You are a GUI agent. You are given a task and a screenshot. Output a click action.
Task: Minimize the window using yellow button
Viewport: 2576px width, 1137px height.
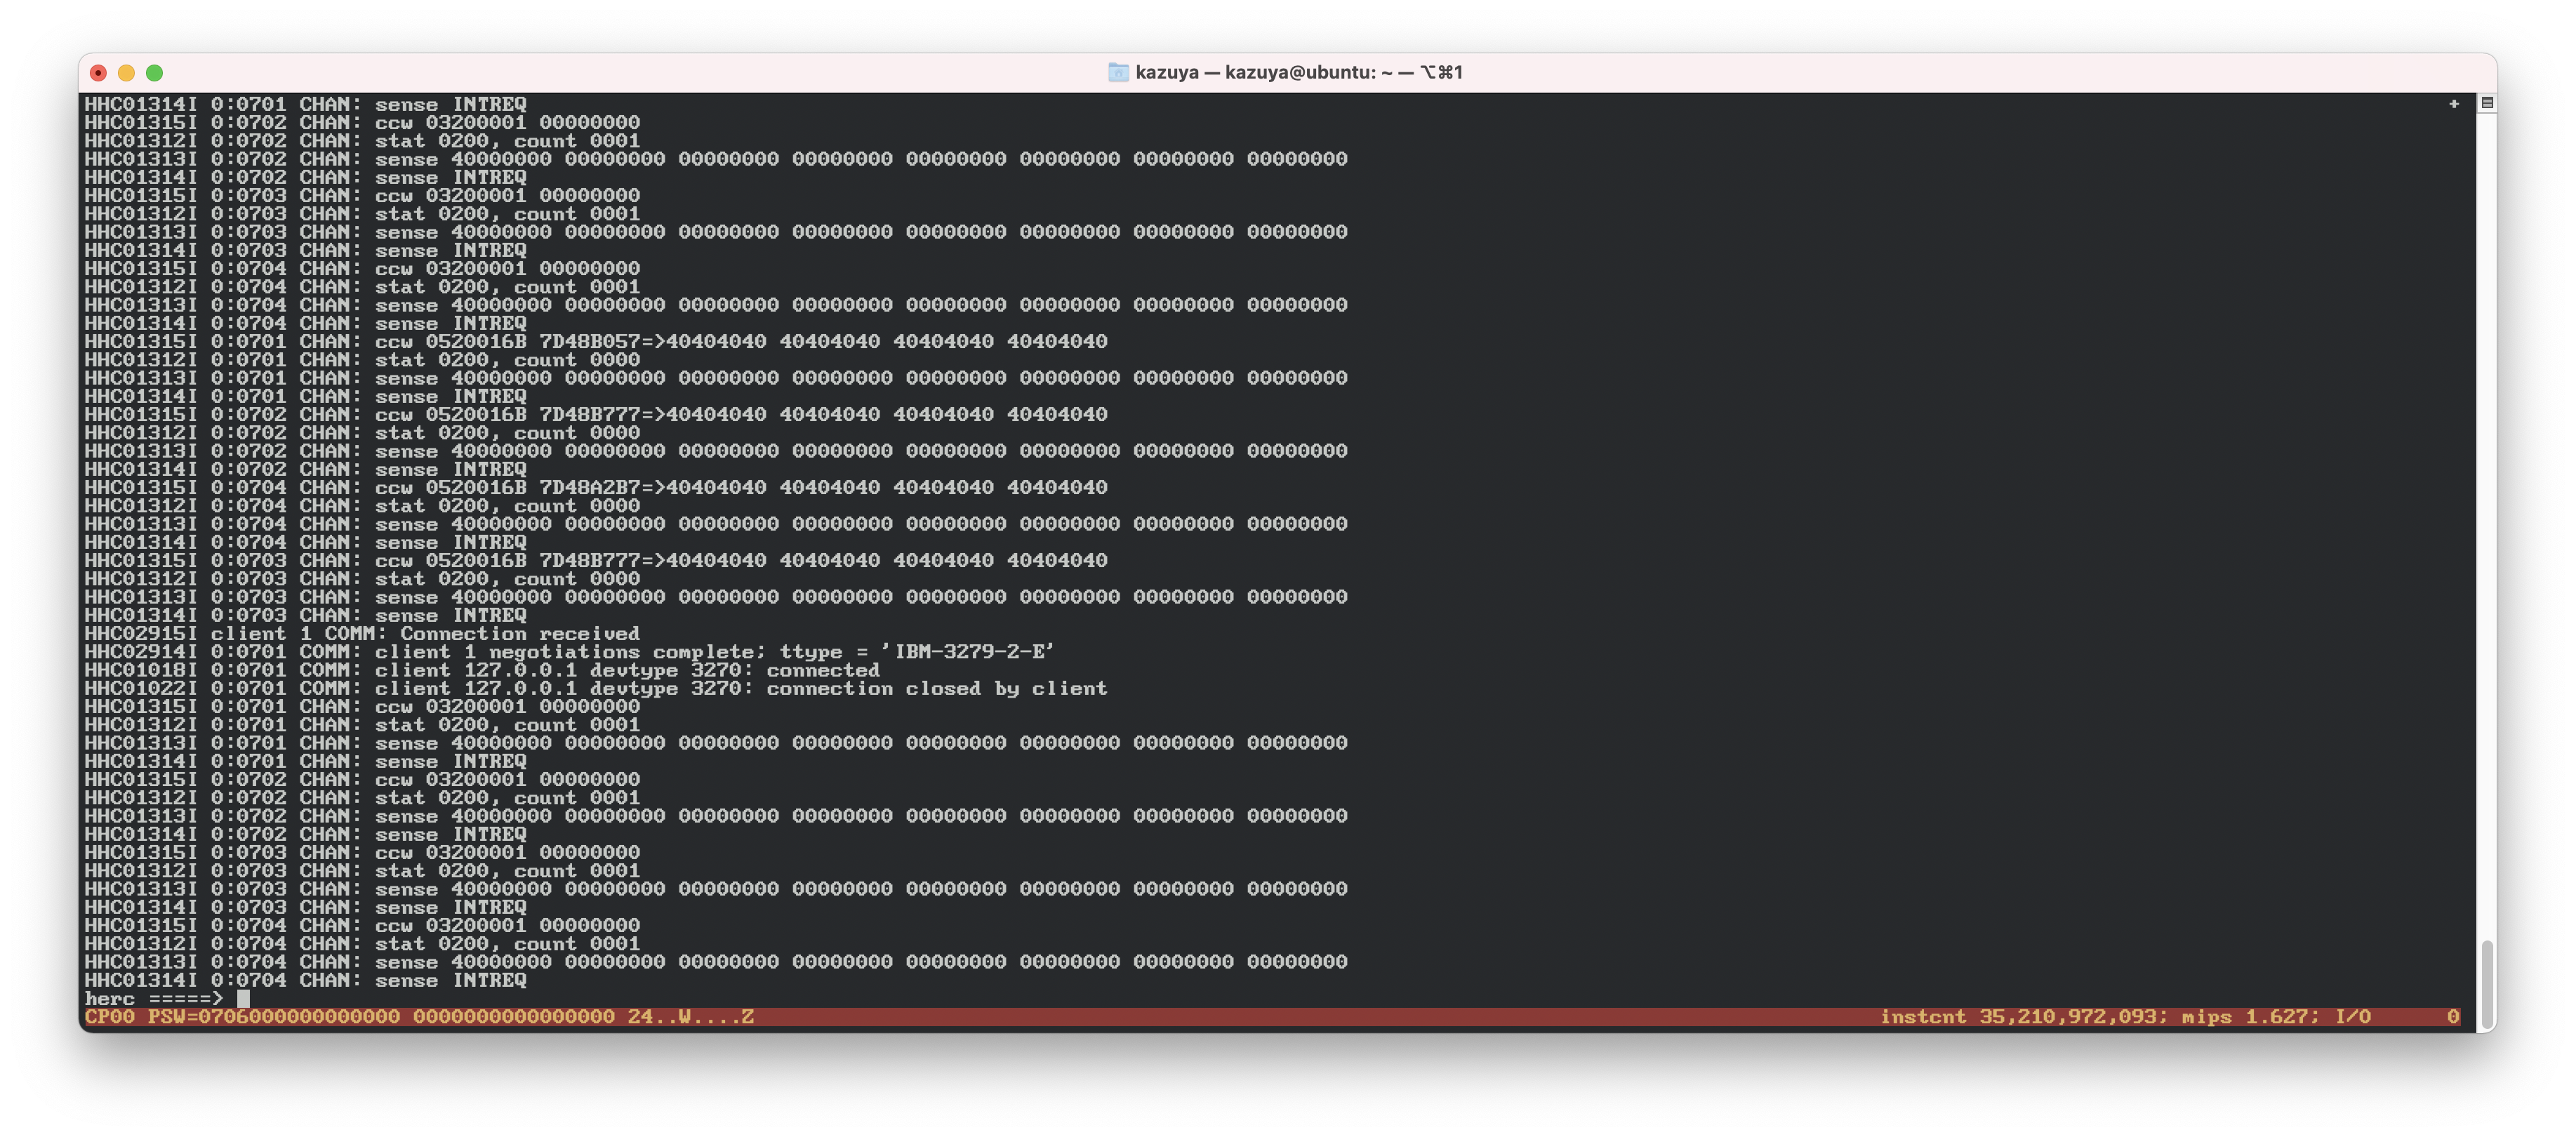pos(126,73)
